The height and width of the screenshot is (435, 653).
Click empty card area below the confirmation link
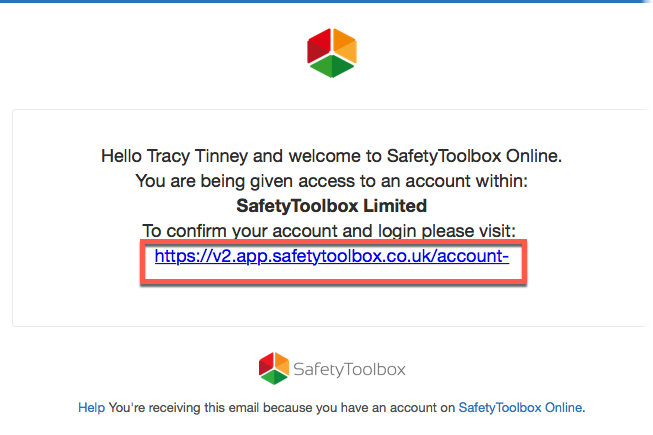[332, 303]
